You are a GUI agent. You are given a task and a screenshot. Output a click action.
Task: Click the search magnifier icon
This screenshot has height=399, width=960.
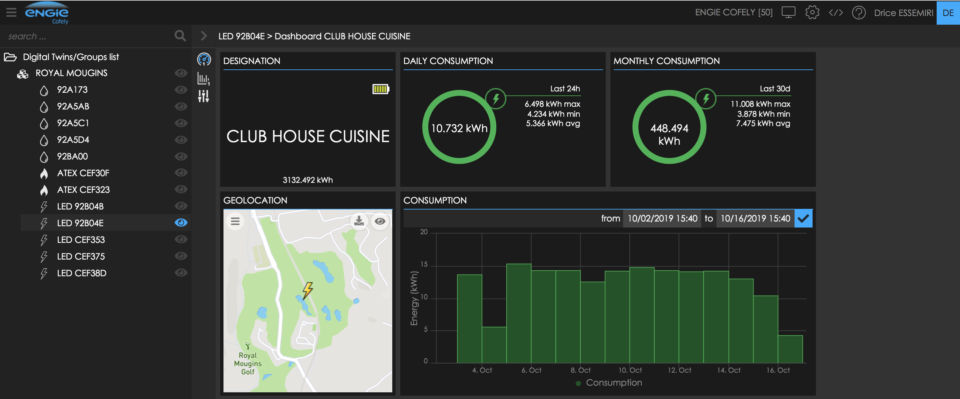(180, 36)
